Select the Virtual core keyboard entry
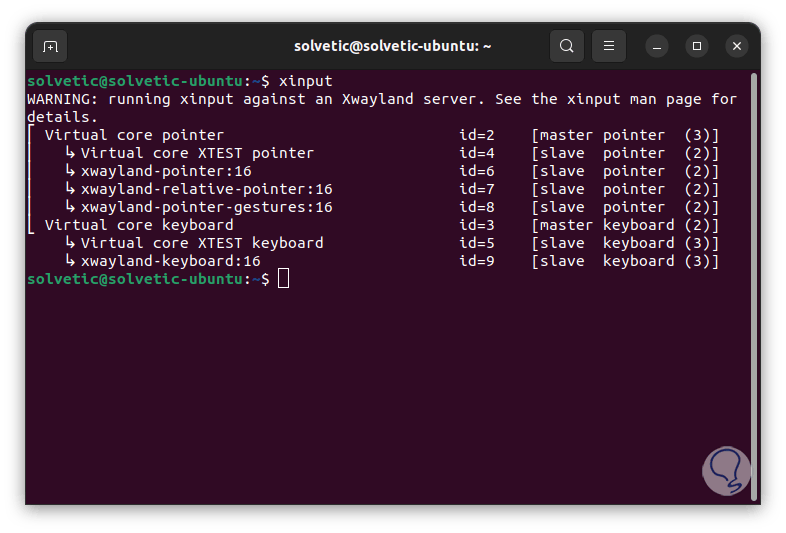Viewport: 786px width, 533px height. point(139,225)
